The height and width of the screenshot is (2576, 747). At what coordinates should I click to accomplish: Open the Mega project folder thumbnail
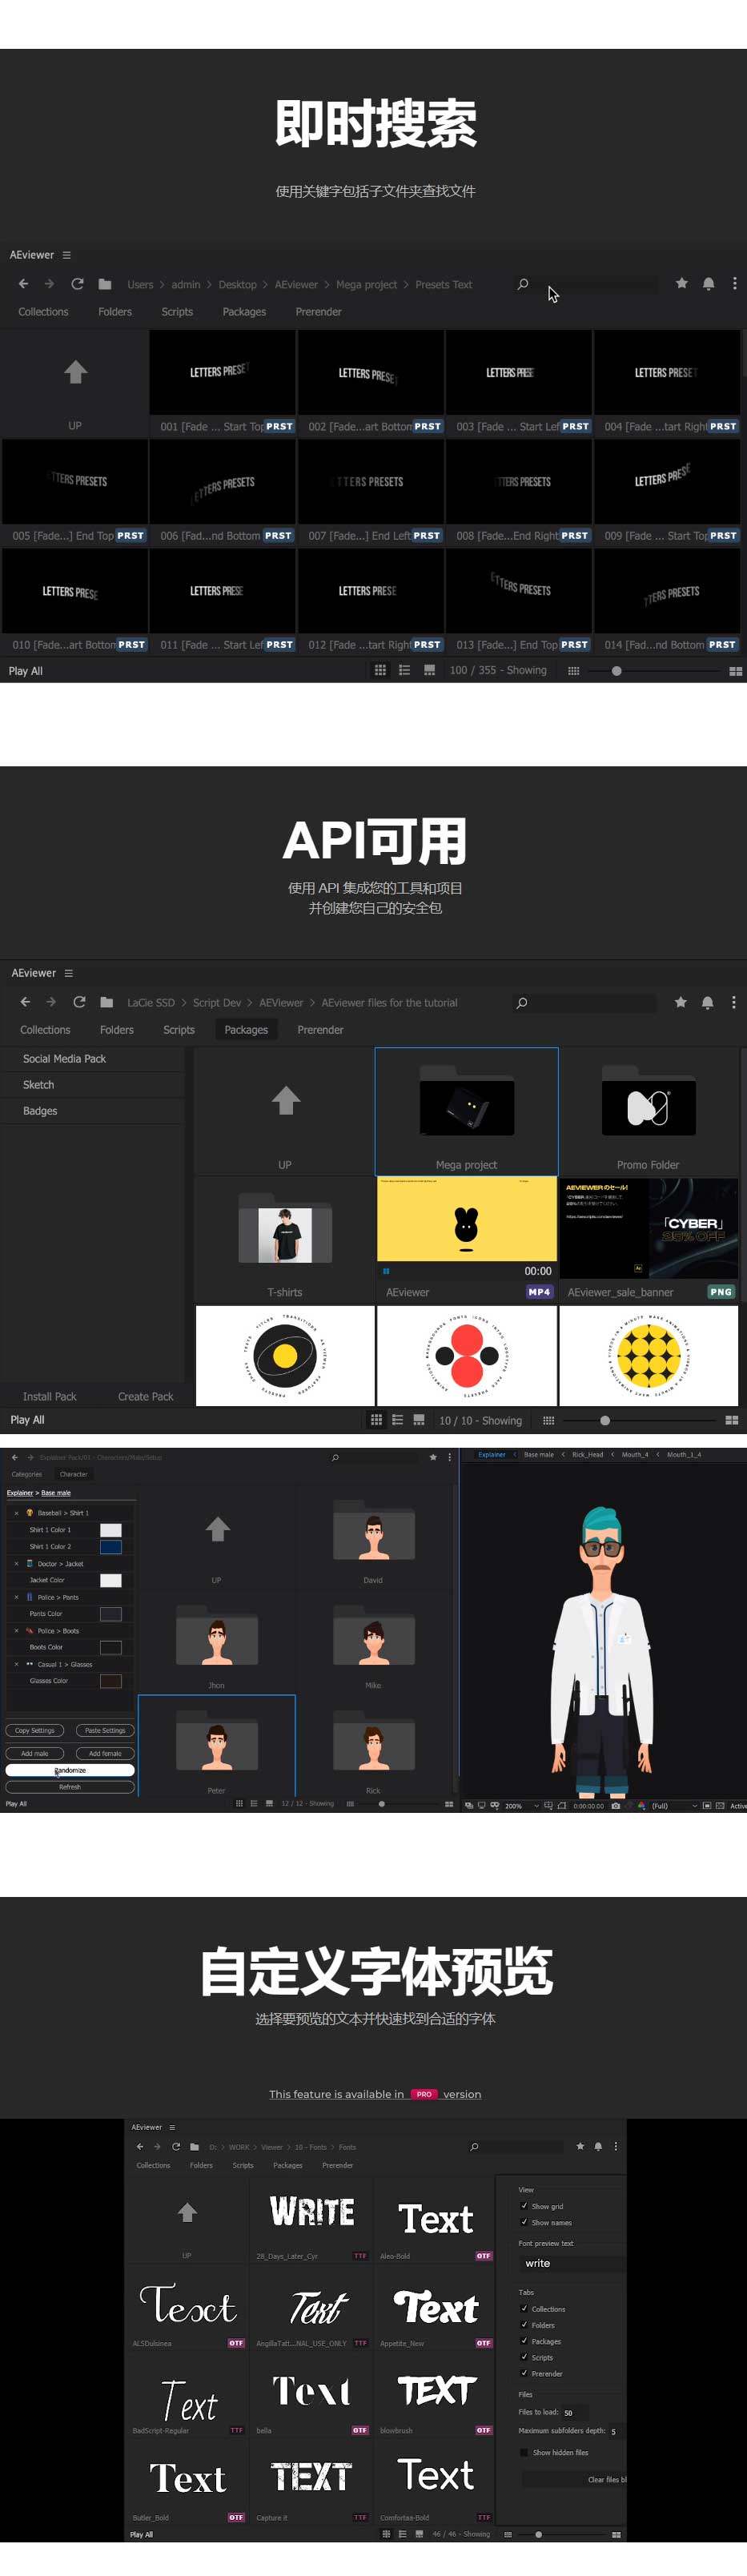(x=466, y=1111)
